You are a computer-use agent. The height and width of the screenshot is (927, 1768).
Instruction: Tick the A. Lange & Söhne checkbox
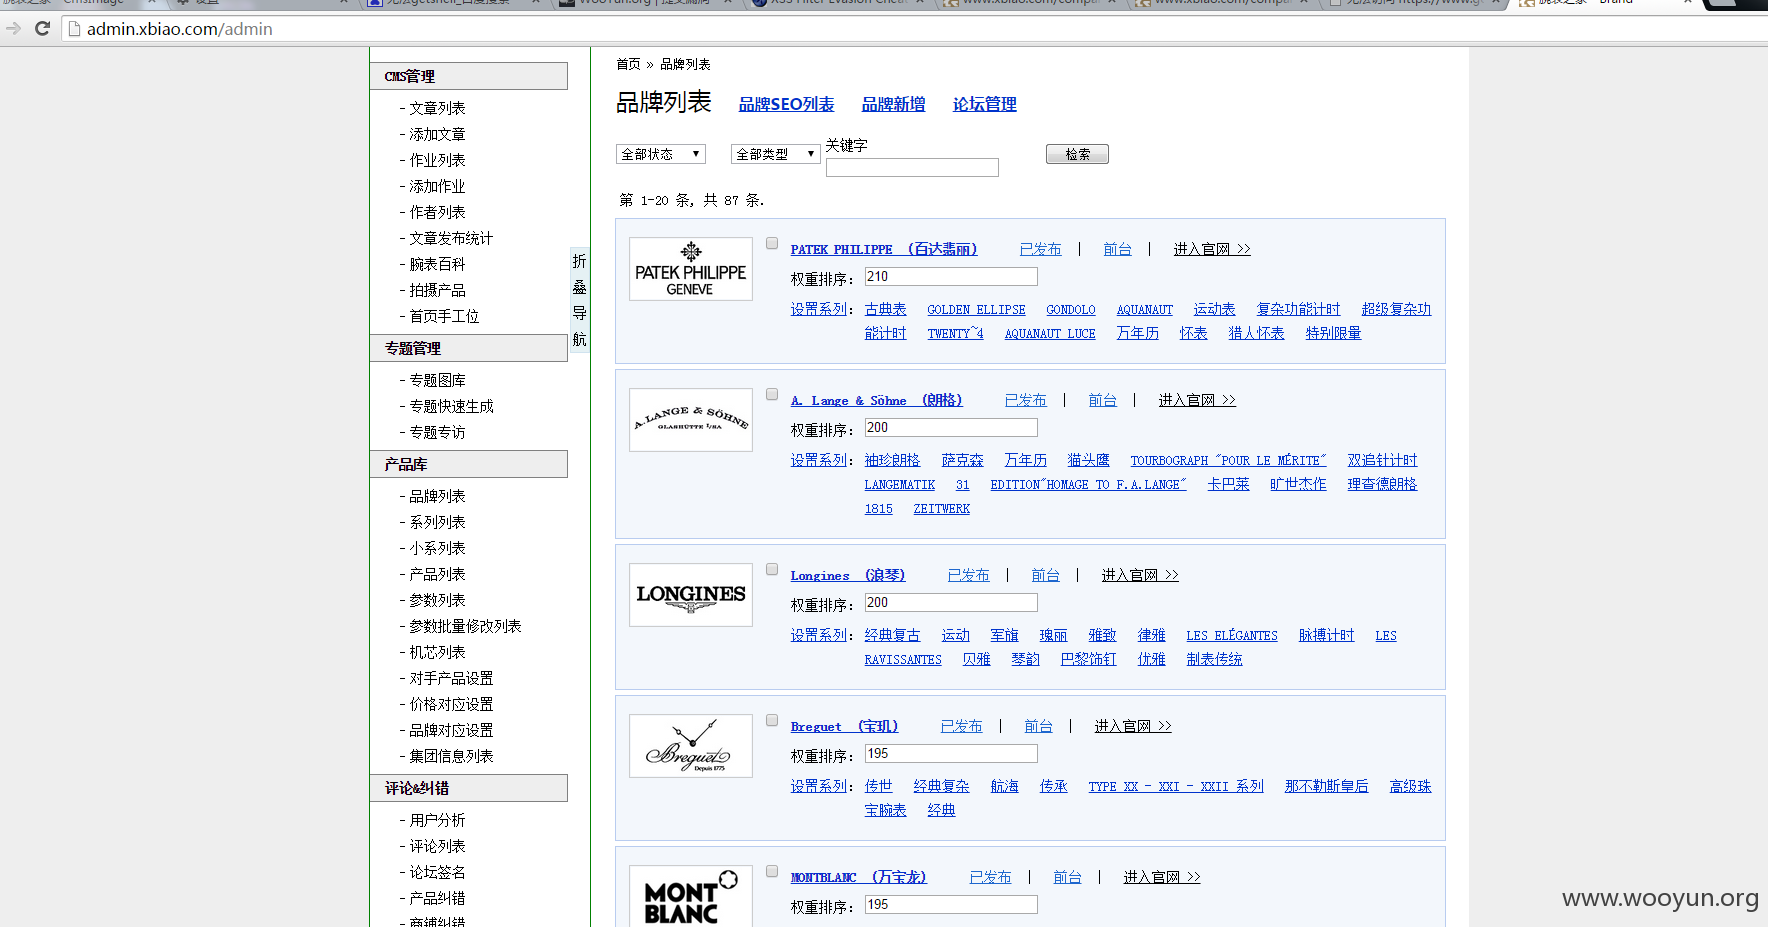pos(772,394)
